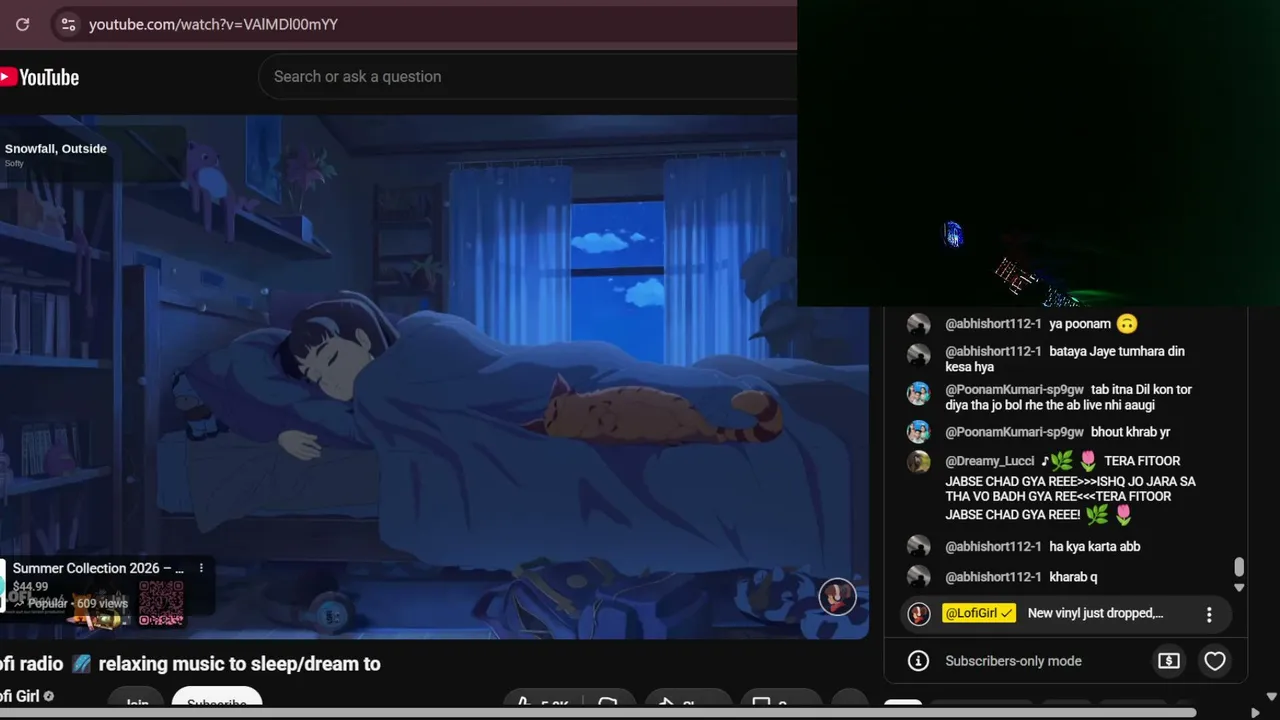Click the Lofi Girl channel watermark on video
Image resolution: width=1280 pixels, height=720 pixels.
click(837, 597)
